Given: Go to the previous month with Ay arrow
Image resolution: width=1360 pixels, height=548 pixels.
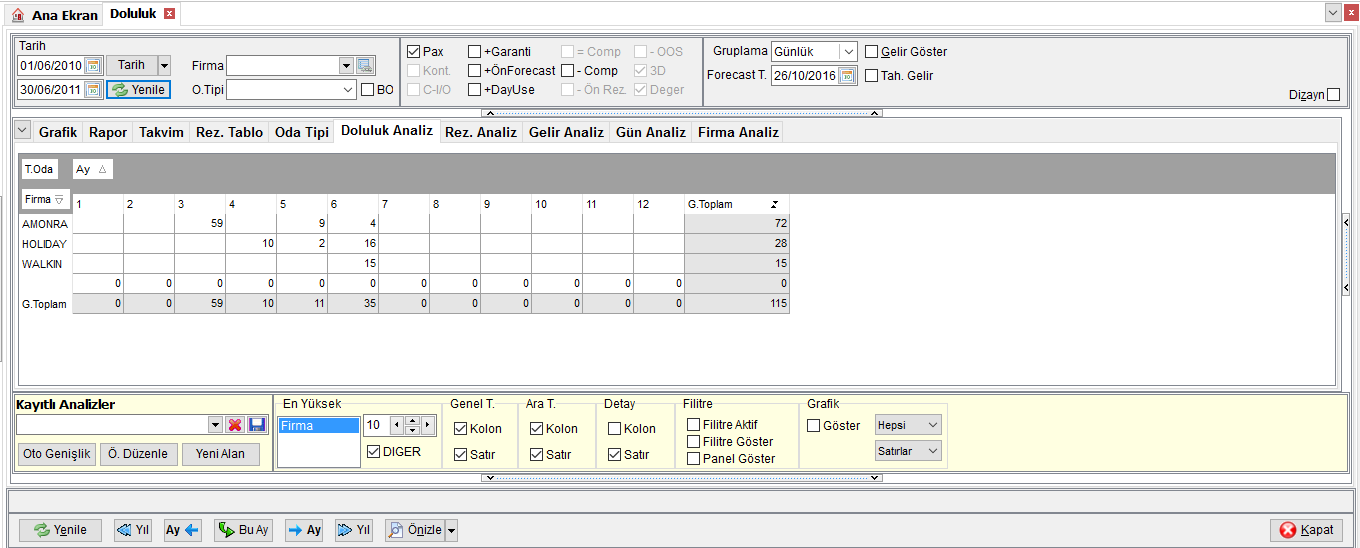Looking at the screenshot, I should (184, 530).
